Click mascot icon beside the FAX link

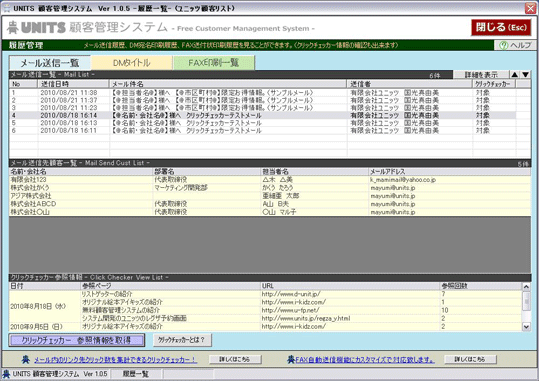tap(291, 360)
